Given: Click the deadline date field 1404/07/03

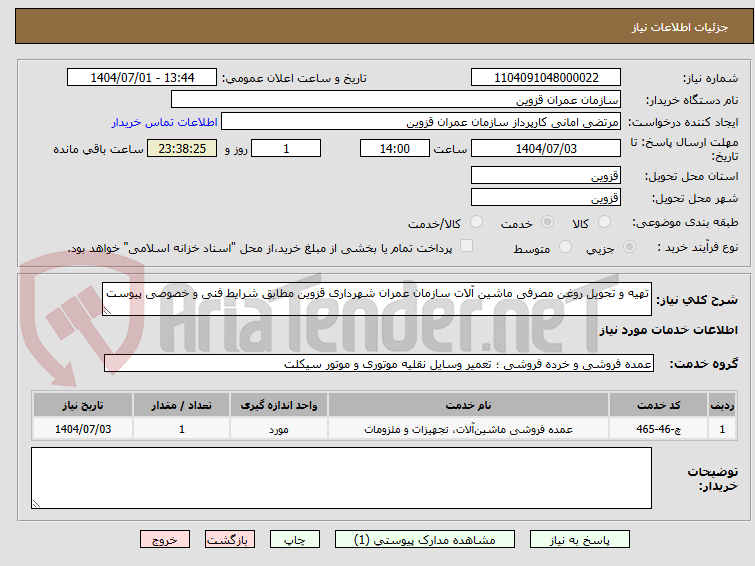Looking at the screenshot, I should tap(546, 148).
